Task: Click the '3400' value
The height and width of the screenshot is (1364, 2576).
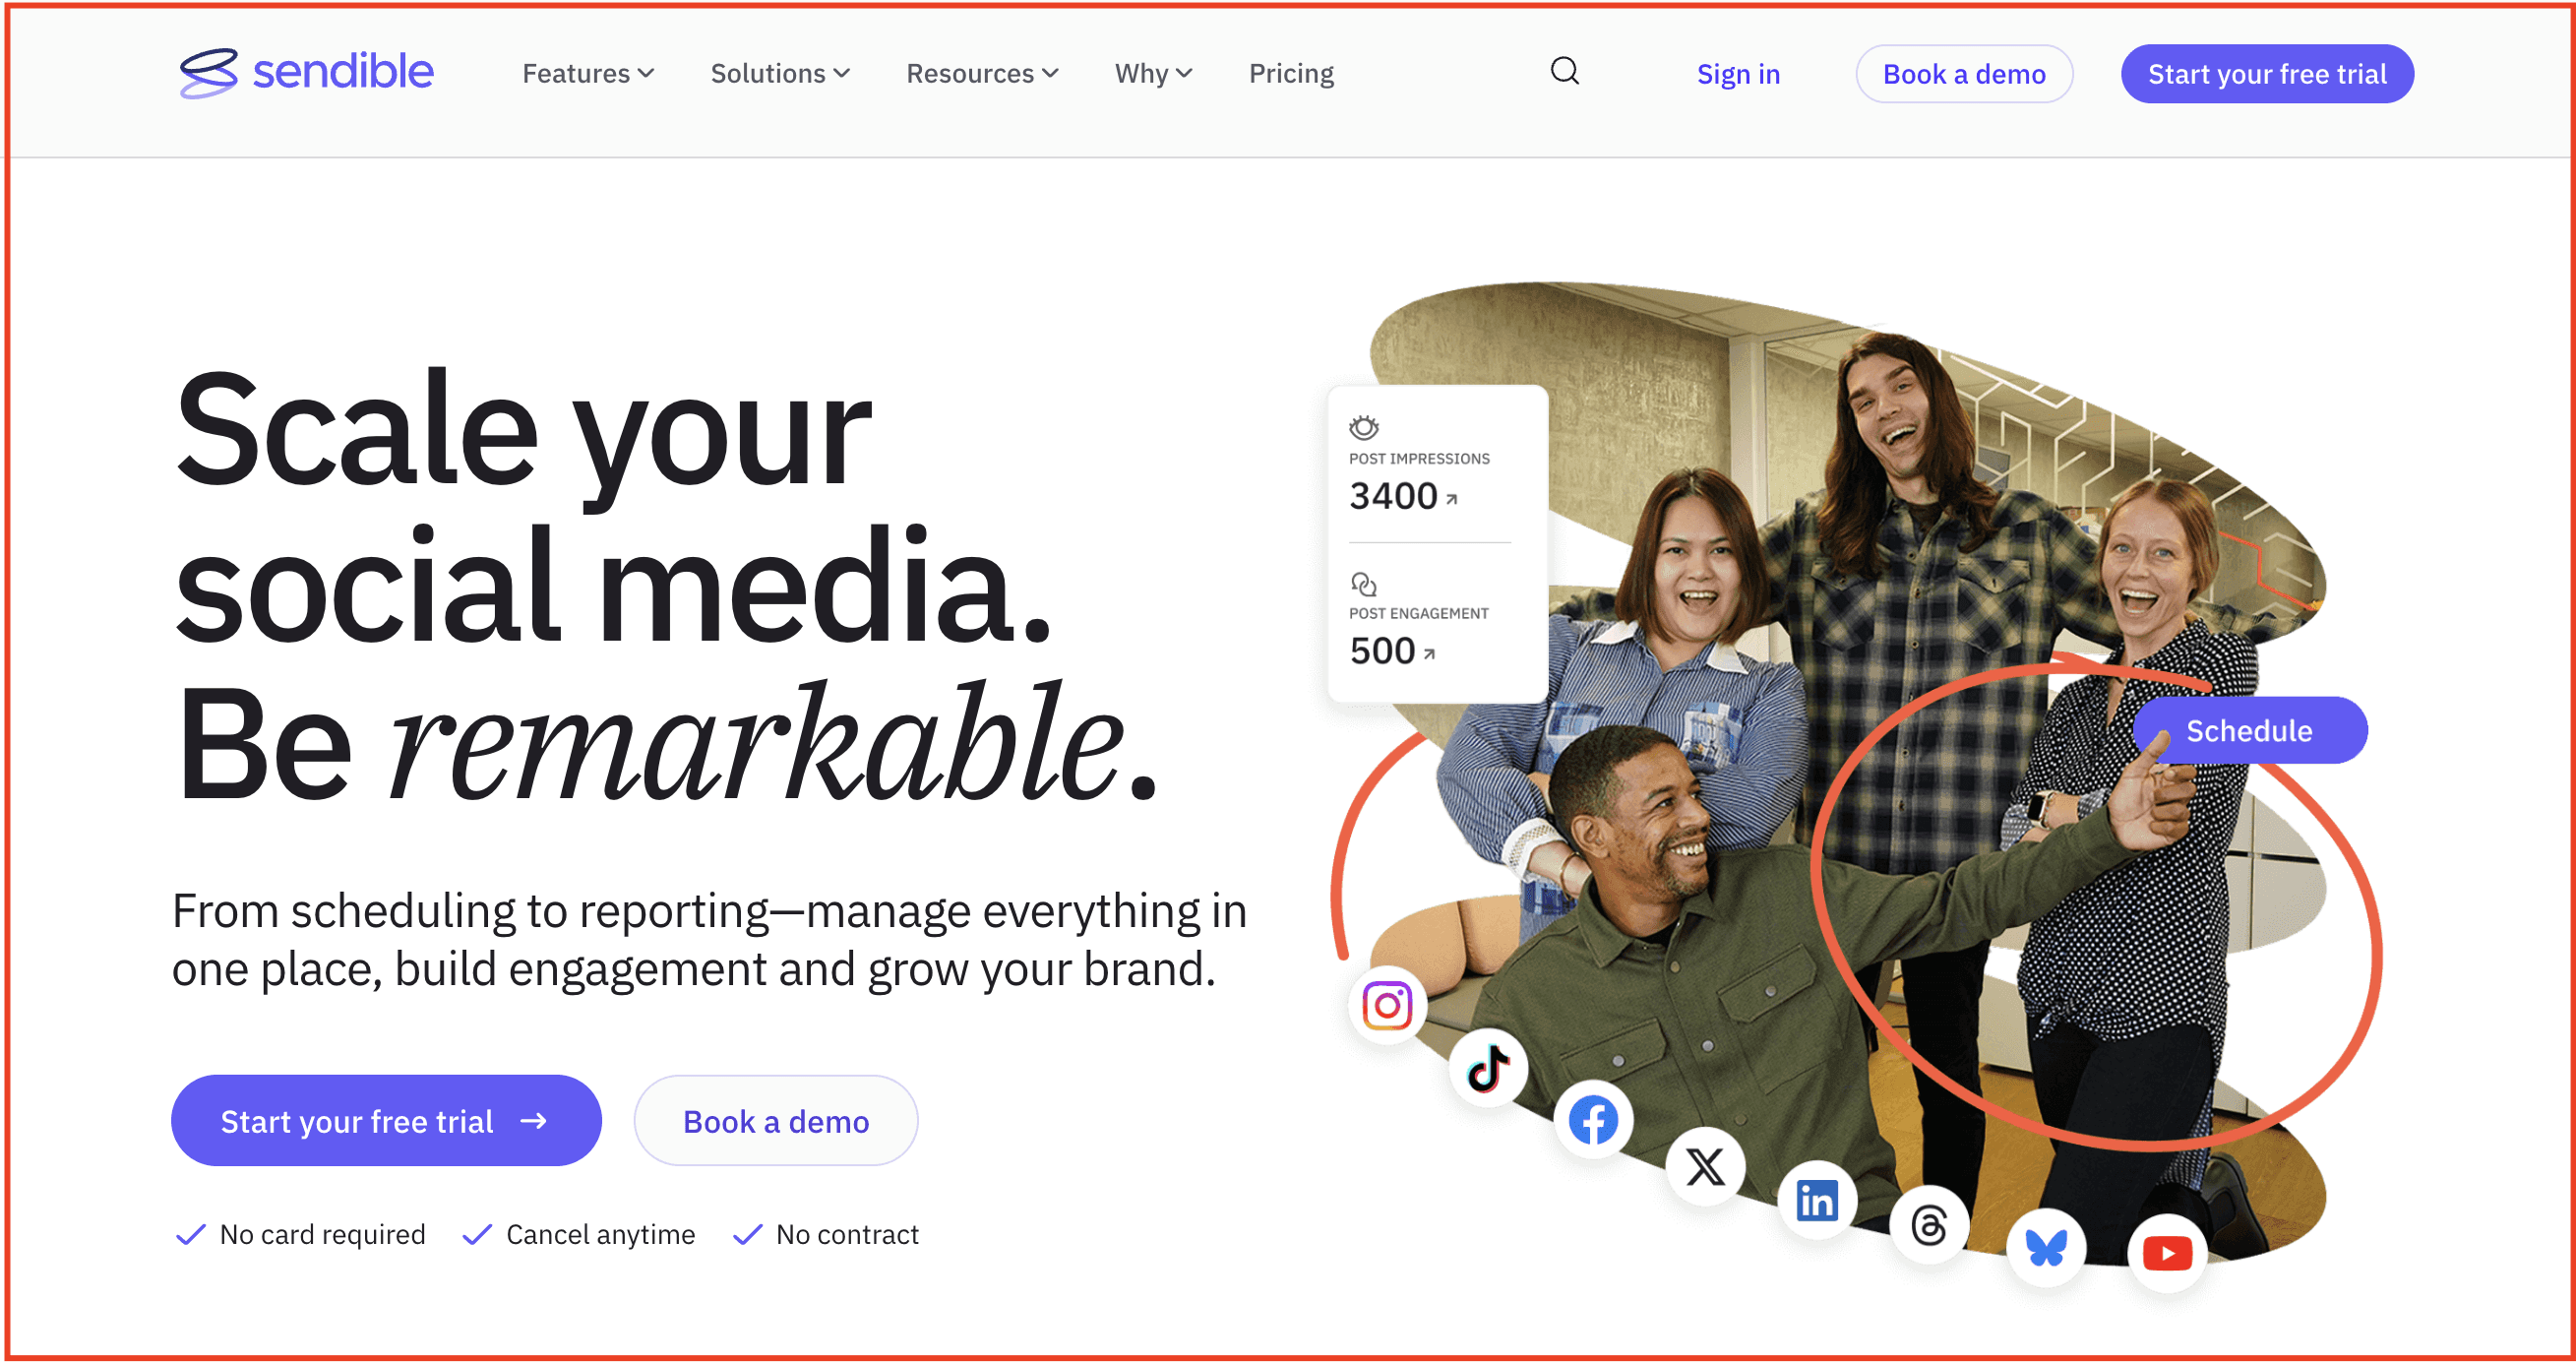Action: 1393,497
